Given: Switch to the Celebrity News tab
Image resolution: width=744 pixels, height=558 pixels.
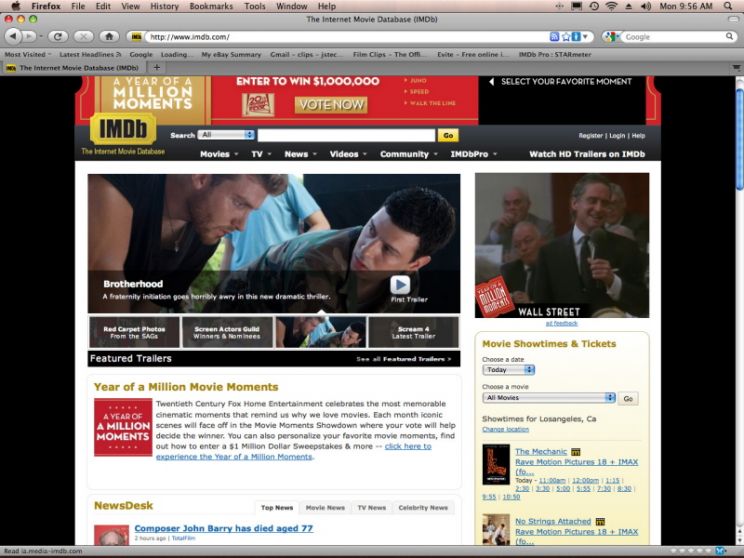Looking at the screenshot, I should click(x=423, y=508).
